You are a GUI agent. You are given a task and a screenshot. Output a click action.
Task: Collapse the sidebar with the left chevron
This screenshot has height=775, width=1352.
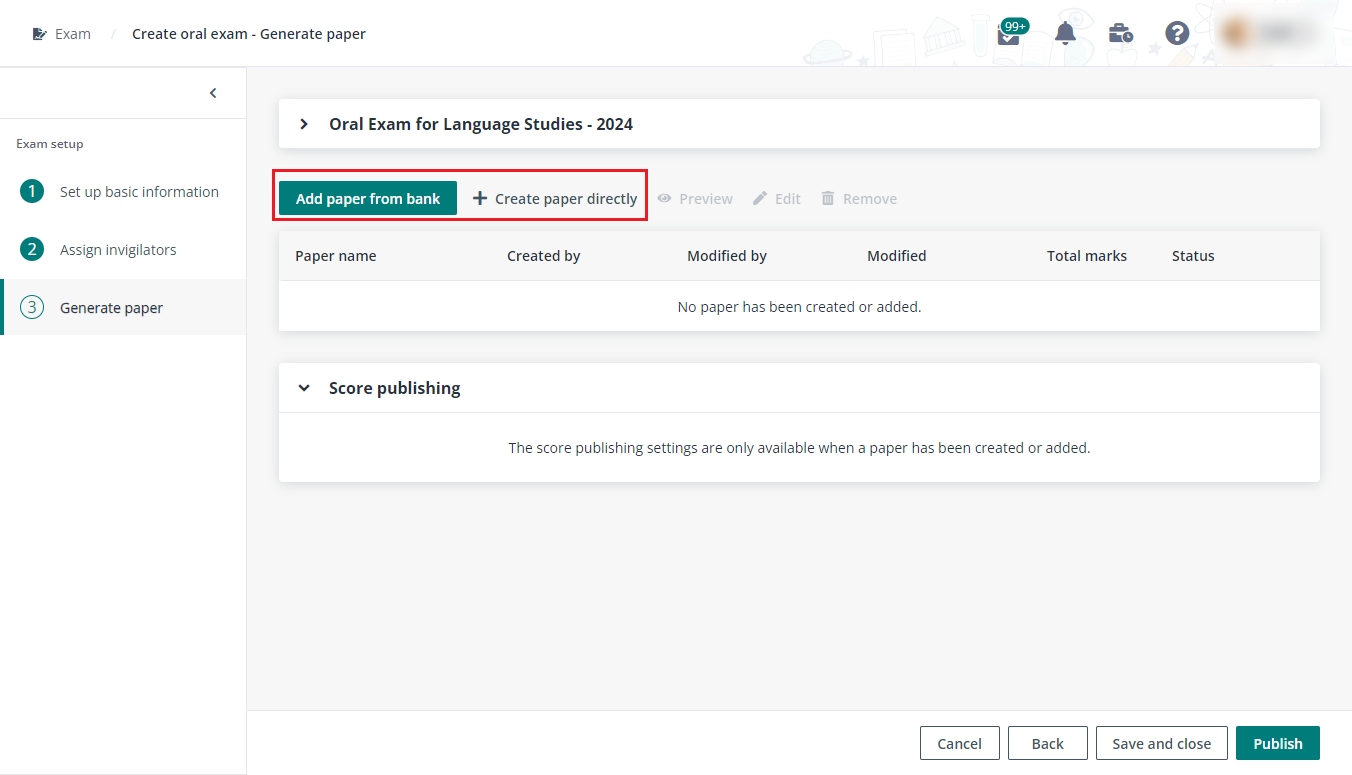coord(213,92)
